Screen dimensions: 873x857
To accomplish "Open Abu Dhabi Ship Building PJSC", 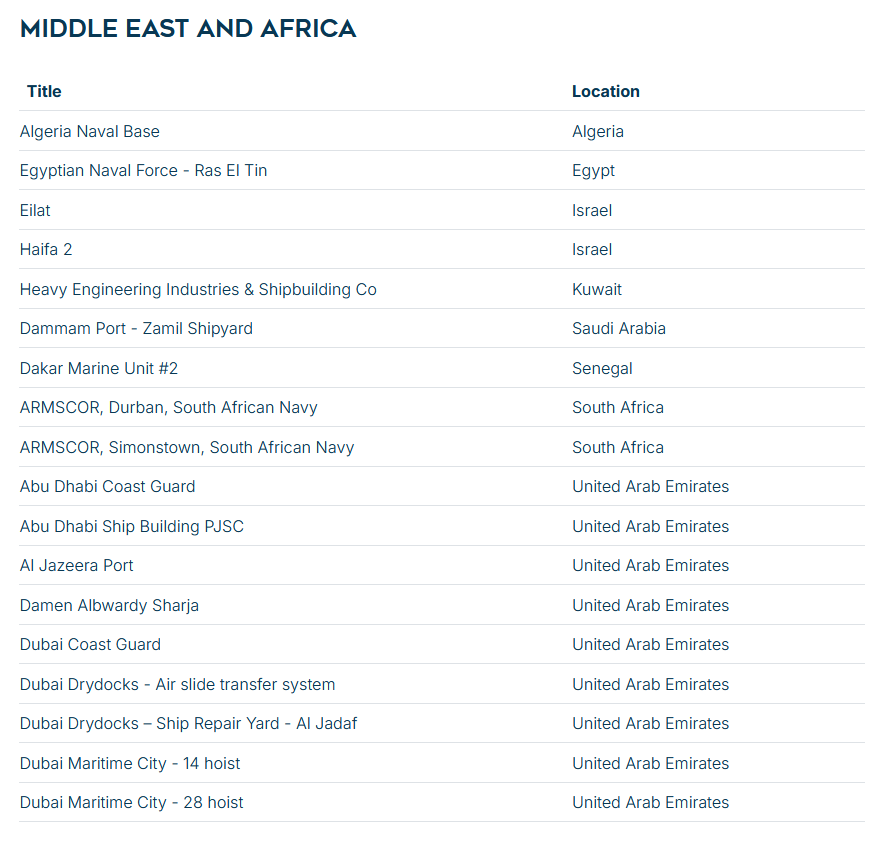I will (132, 526).
